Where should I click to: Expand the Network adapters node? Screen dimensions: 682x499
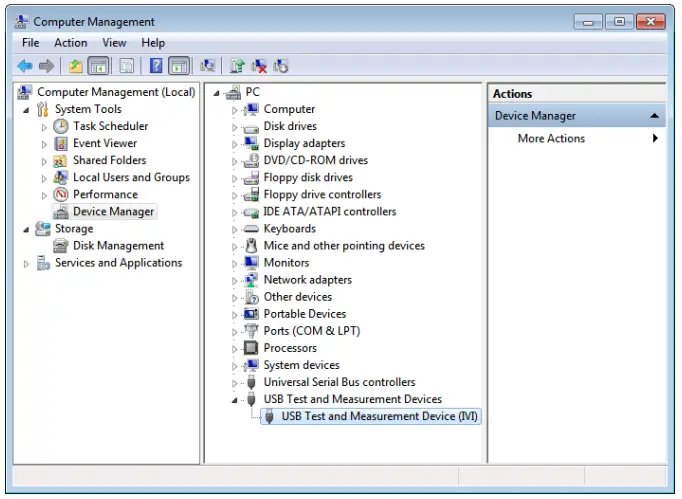tap(235, 280)
